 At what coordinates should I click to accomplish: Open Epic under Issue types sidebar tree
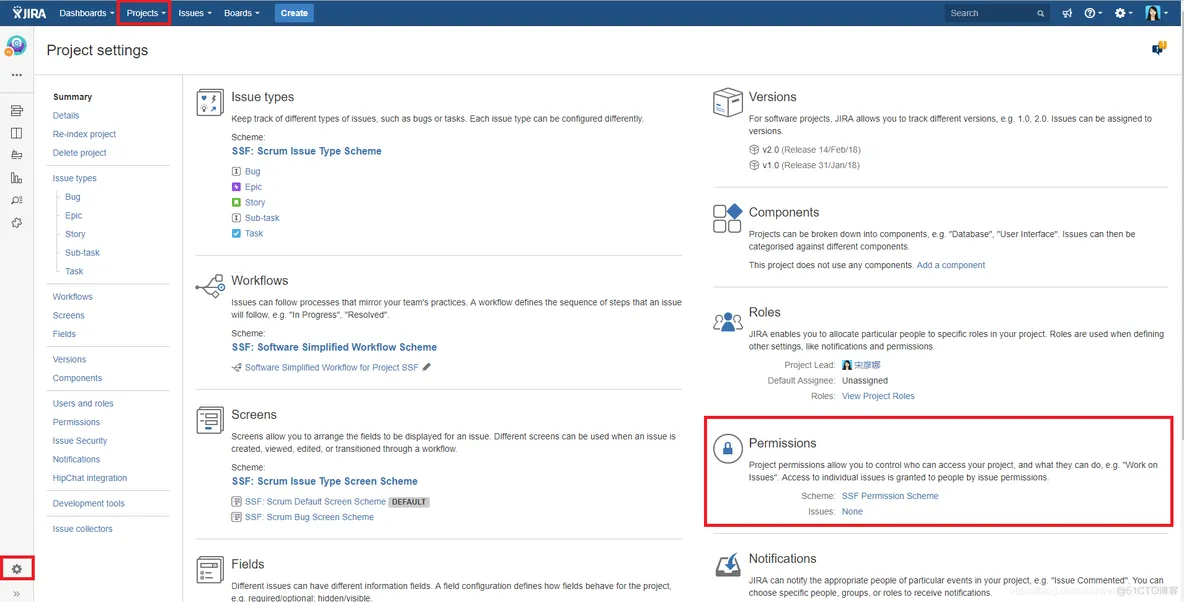click(73, 215)
